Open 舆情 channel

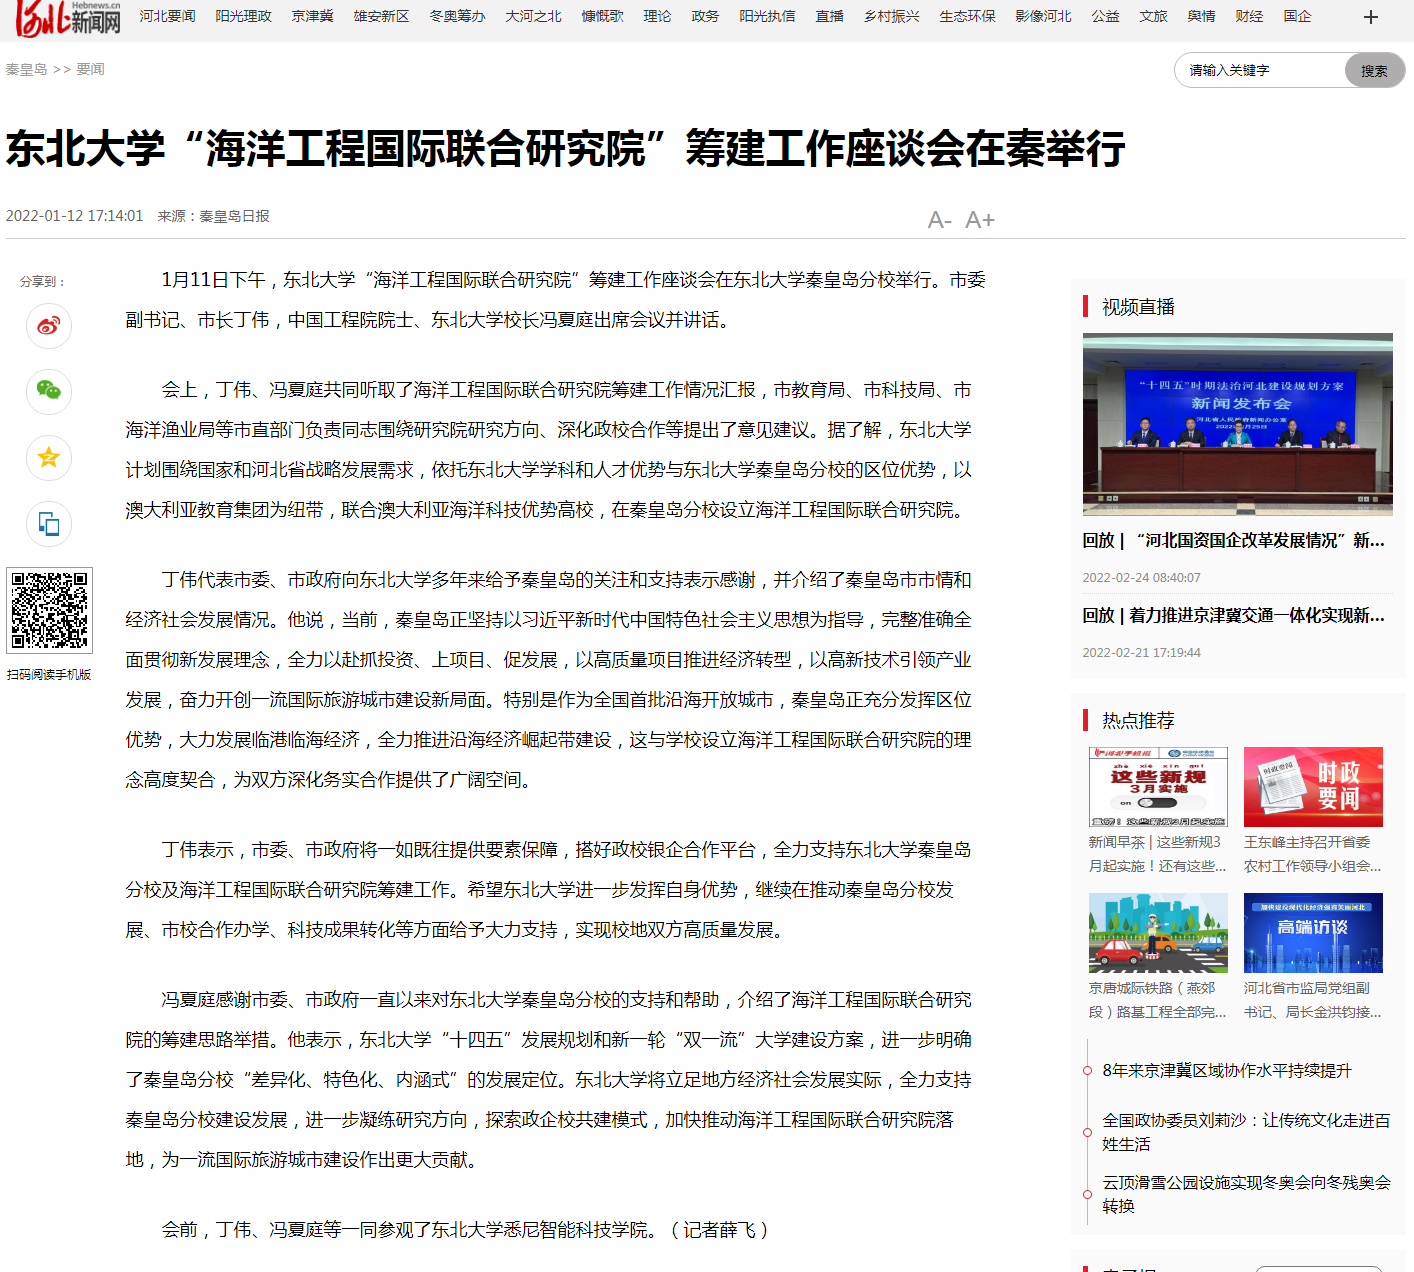[1202, 17]
